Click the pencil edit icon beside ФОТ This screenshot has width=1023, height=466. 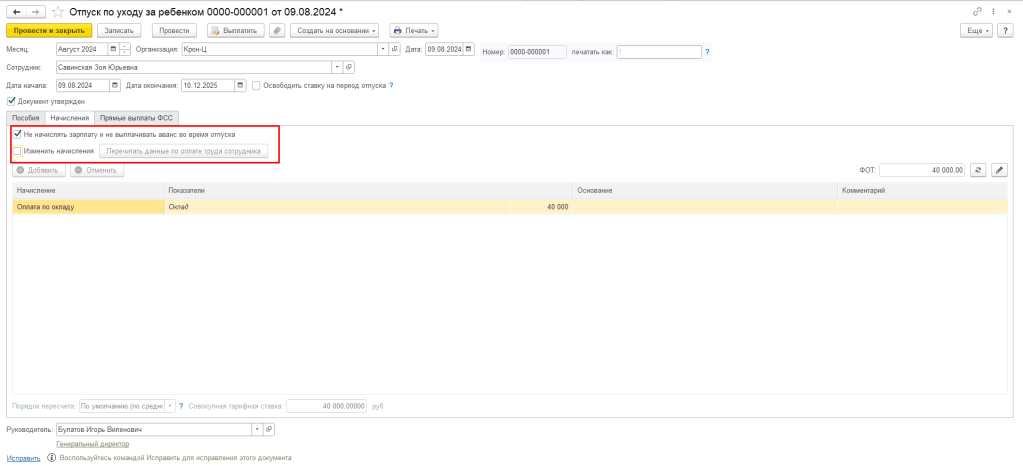tap(998, 170)
